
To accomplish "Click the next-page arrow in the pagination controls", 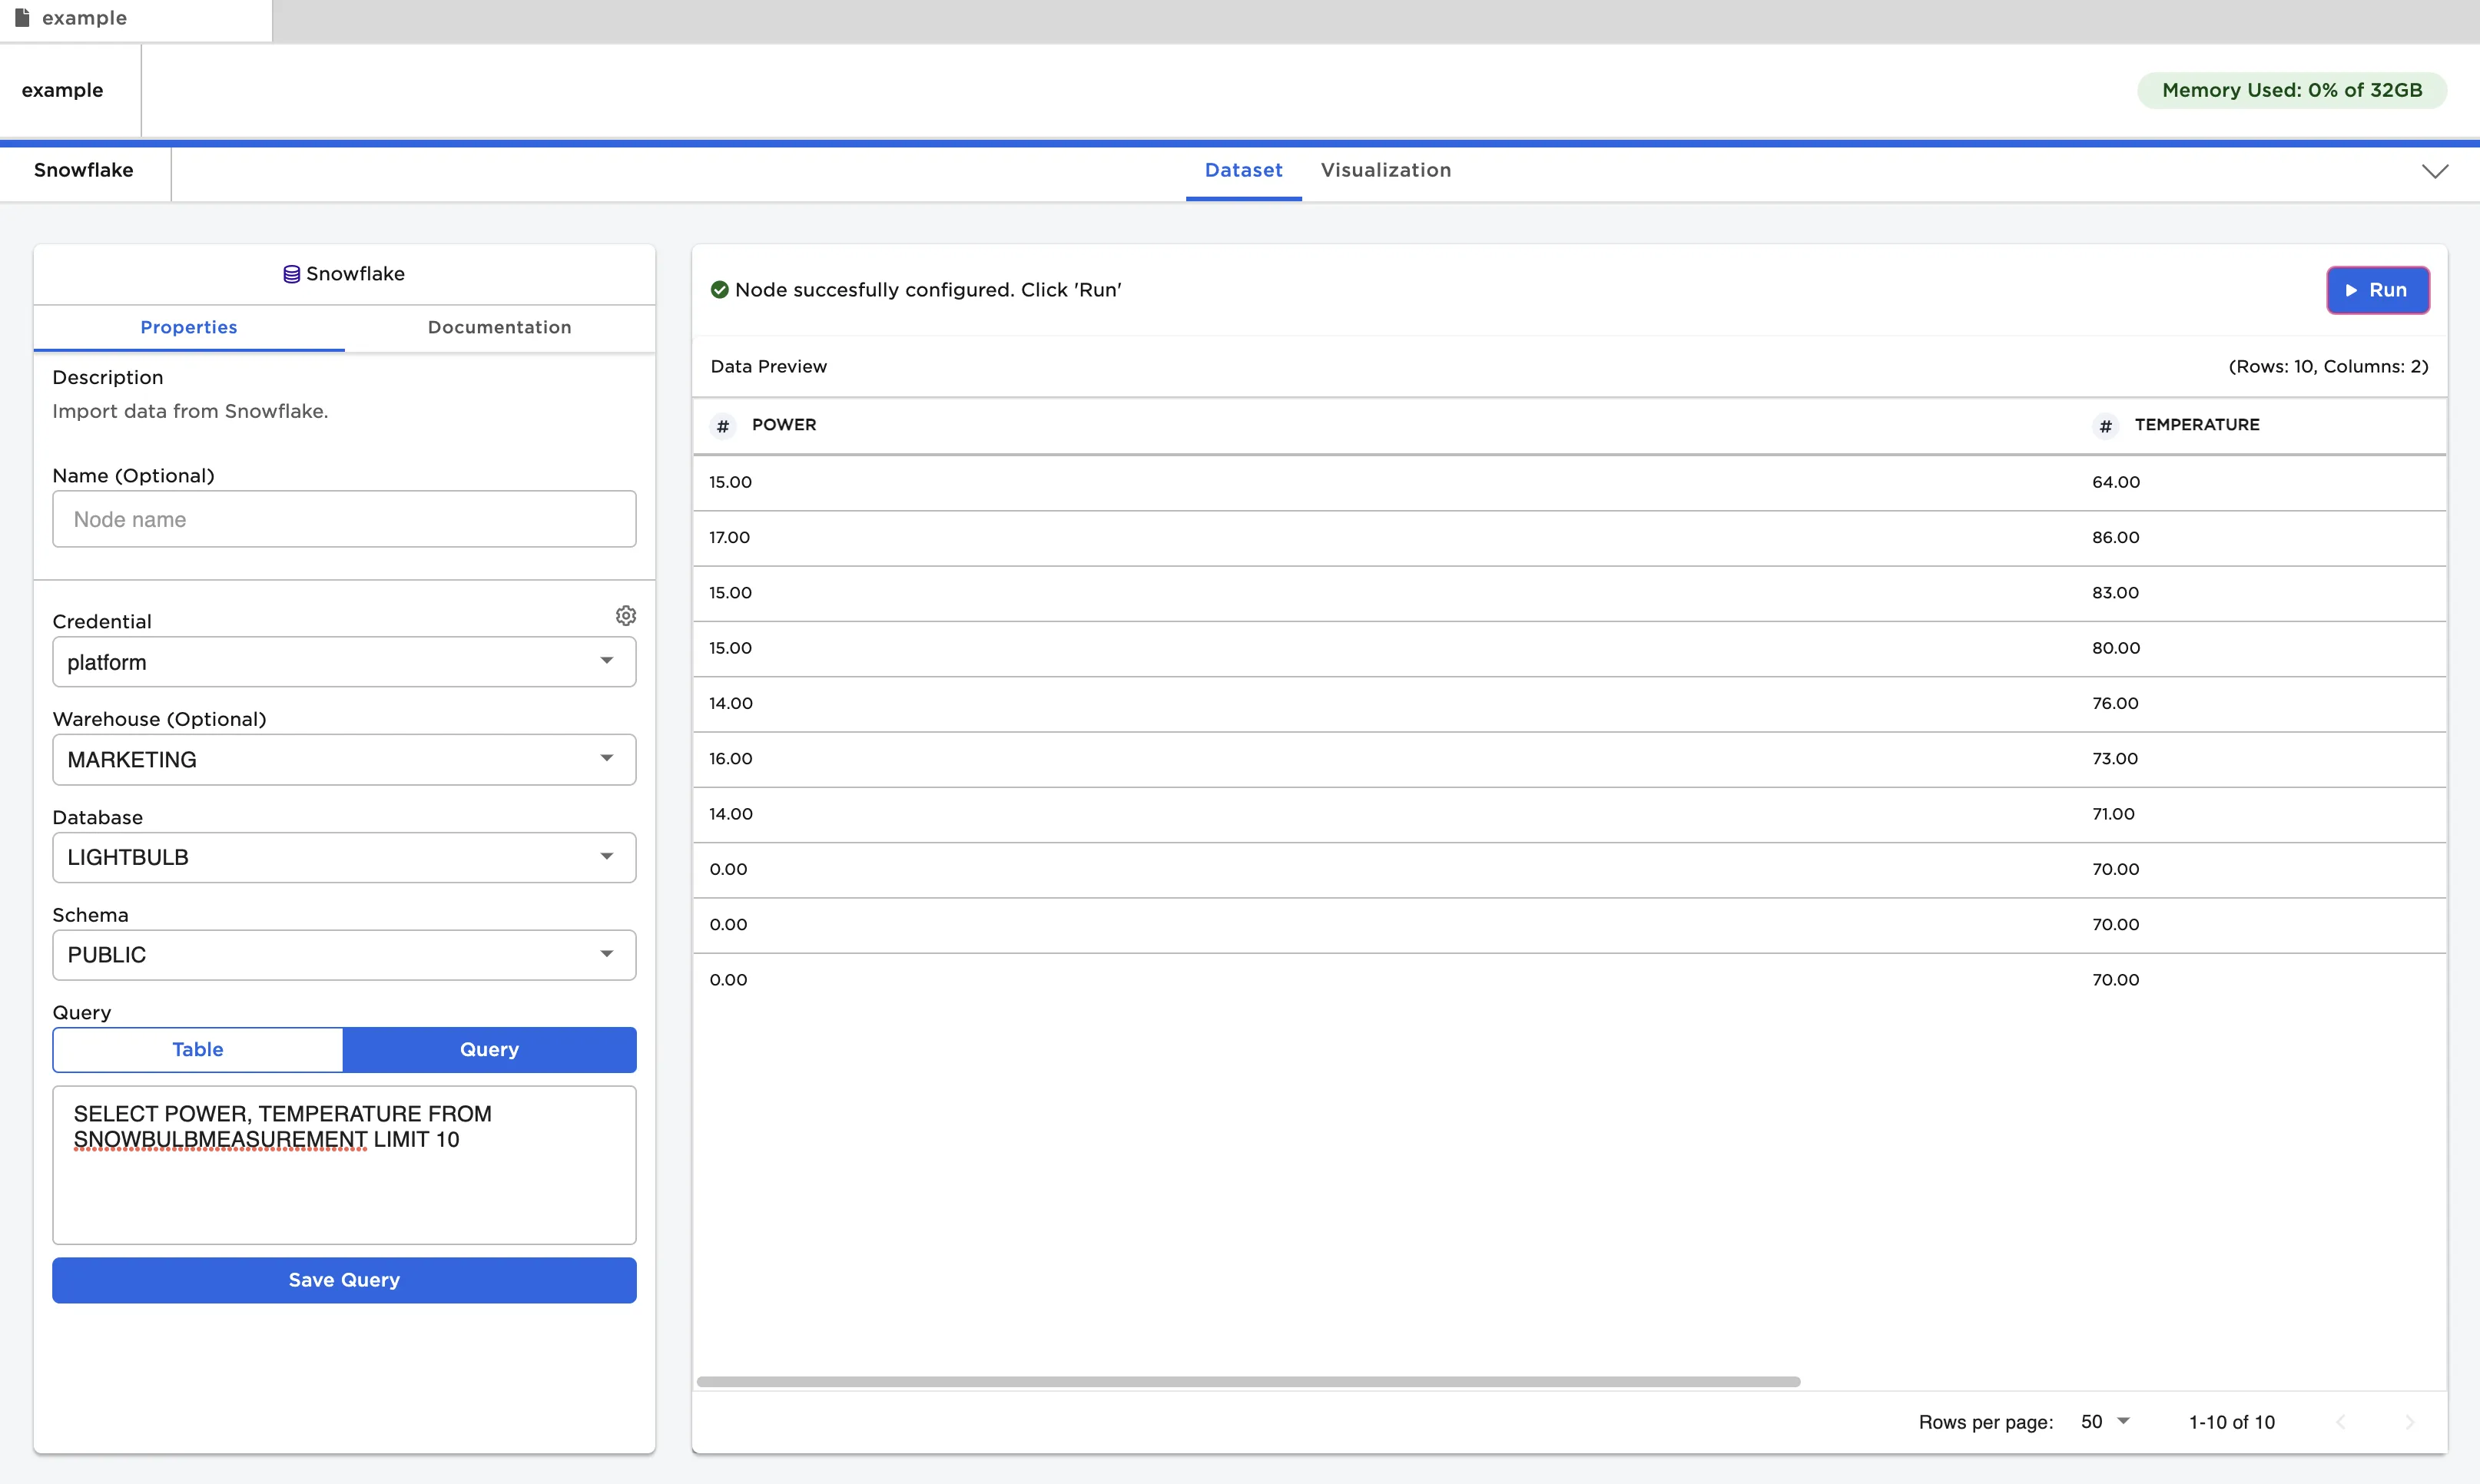I will click(2410, 1421).
